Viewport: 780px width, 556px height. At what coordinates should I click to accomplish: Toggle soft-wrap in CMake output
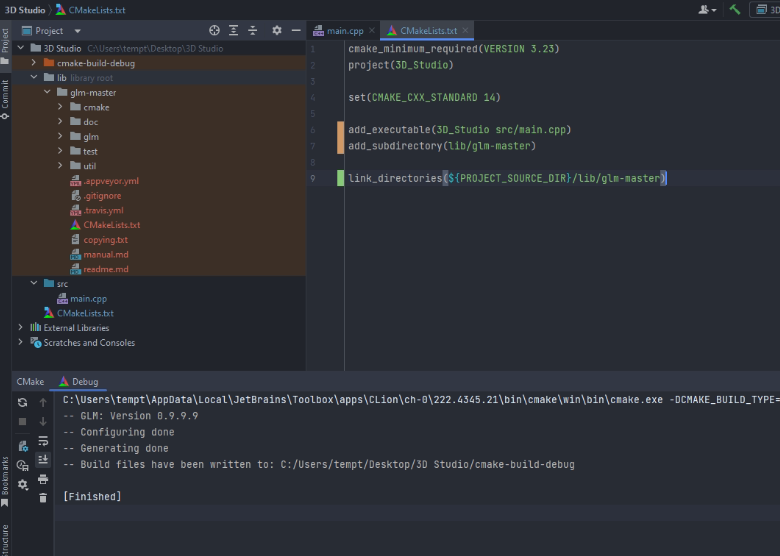click(x=43, y=441)
